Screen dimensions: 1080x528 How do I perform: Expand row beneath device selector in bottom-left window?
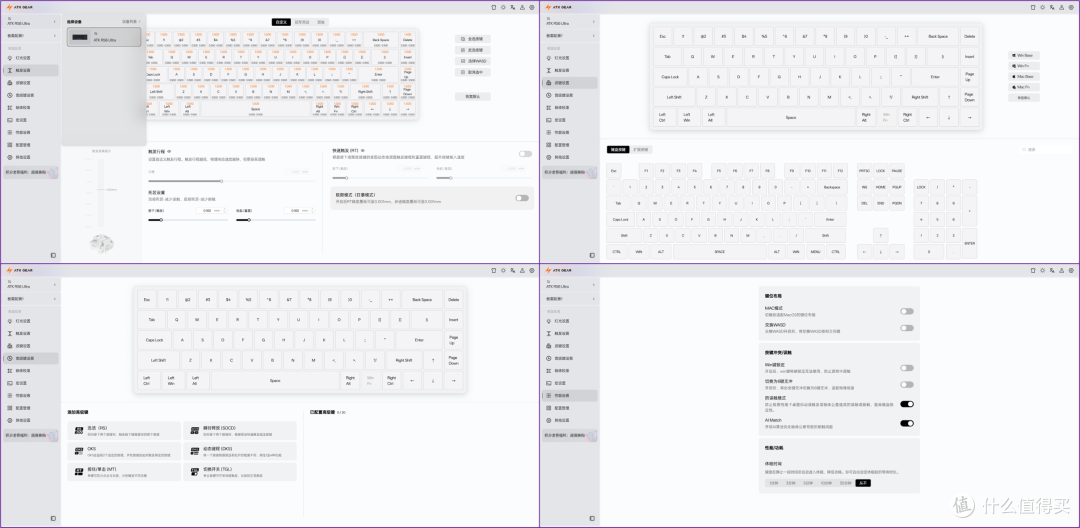(x=30, y=298)
